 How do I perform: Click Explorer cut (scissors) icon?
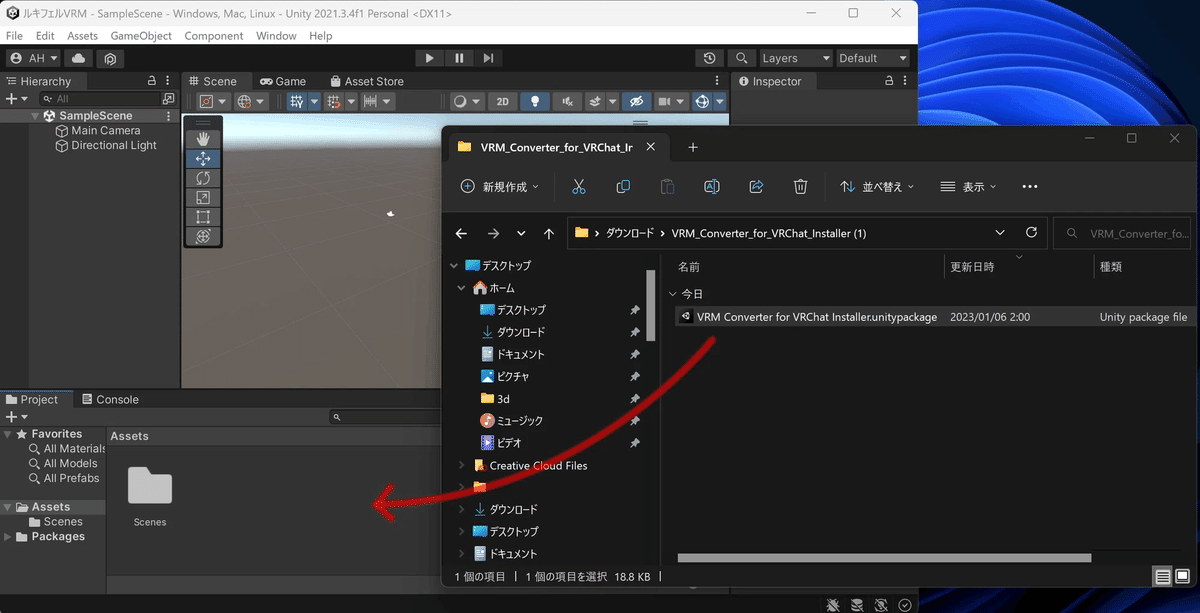(579, 187)
